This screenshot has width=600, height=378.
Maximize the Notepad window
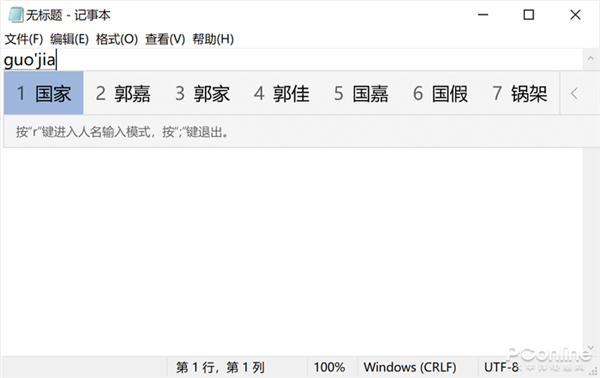click(x=529, y=15)
